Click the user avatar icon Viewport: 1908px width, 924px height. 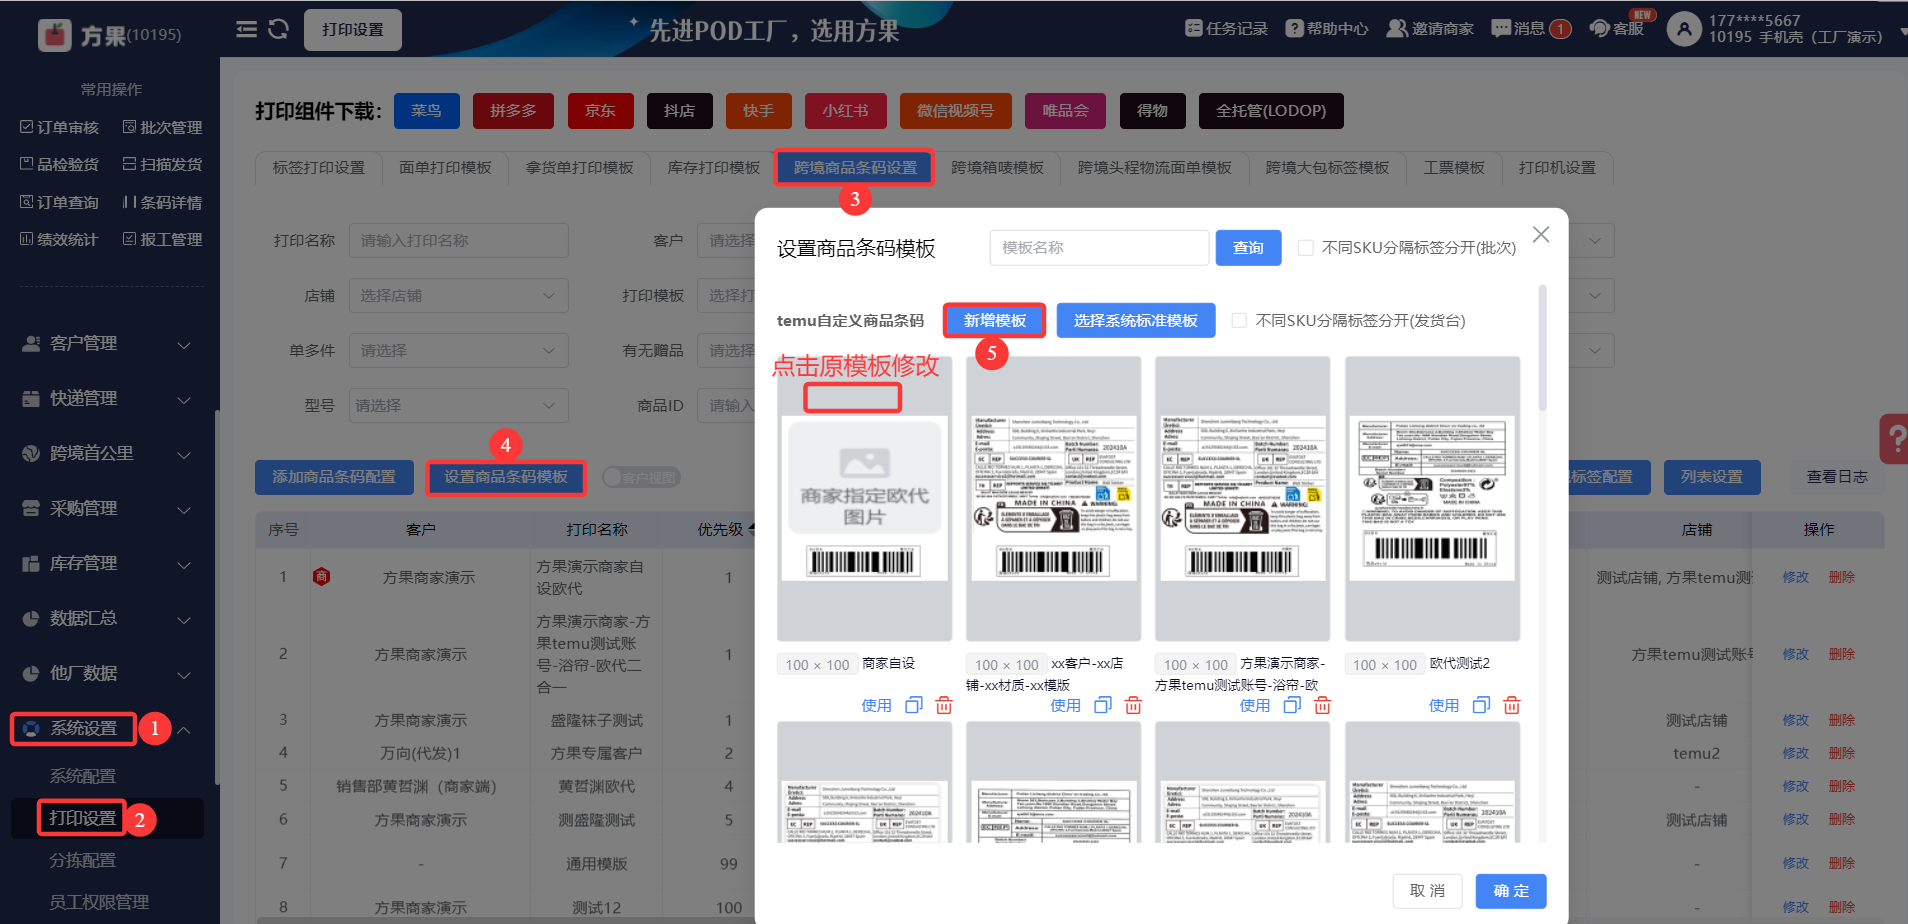point(1684,30)
